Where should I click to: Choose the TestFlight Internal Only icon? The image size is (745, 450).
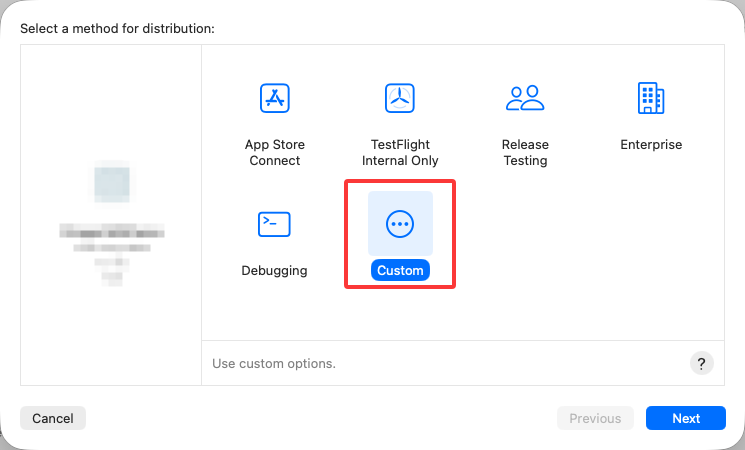click(400, 98)
